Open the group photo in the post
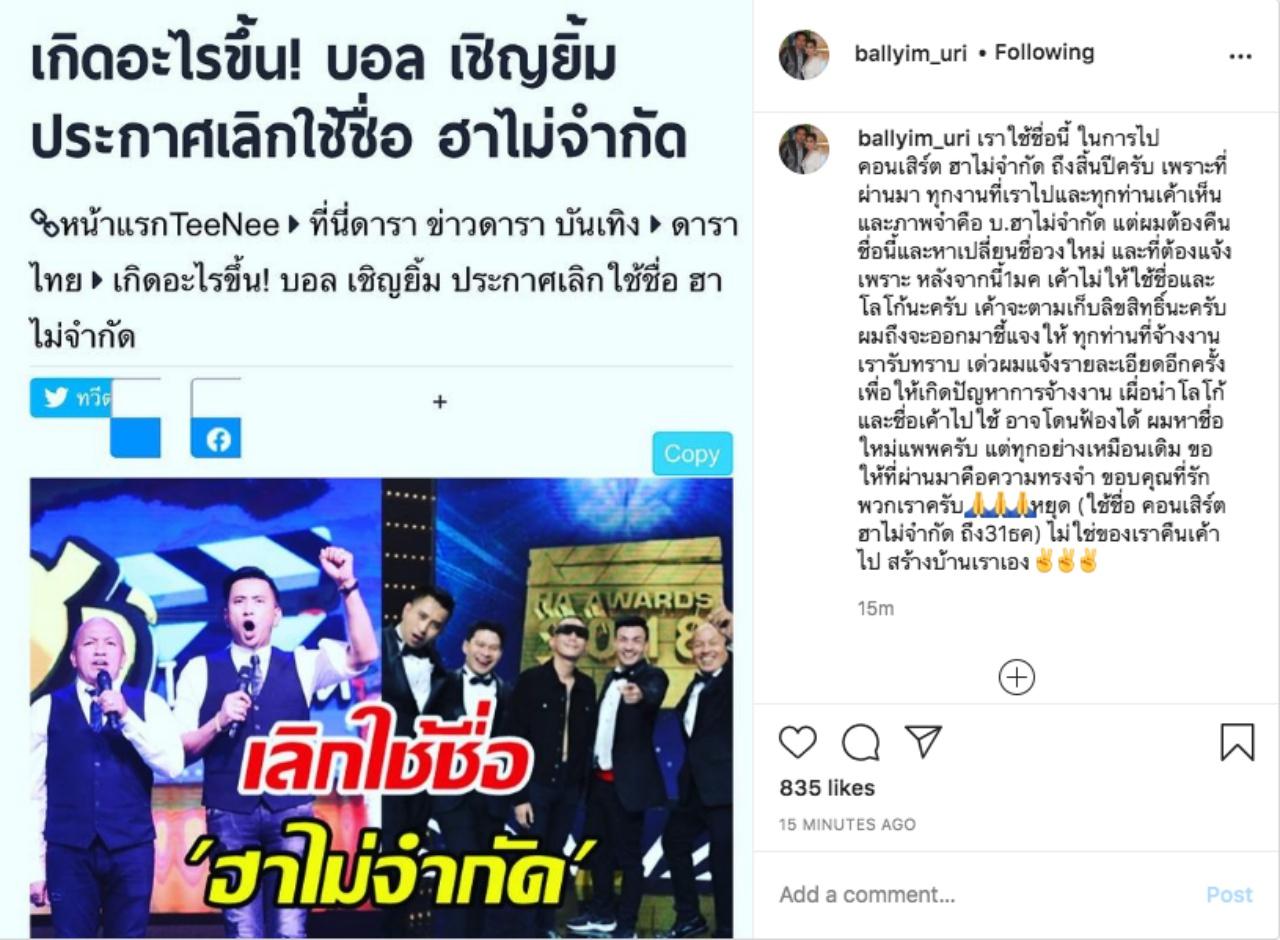This screenshot has height=940, width=1280. pyautogui.click(x=381, y=707)
